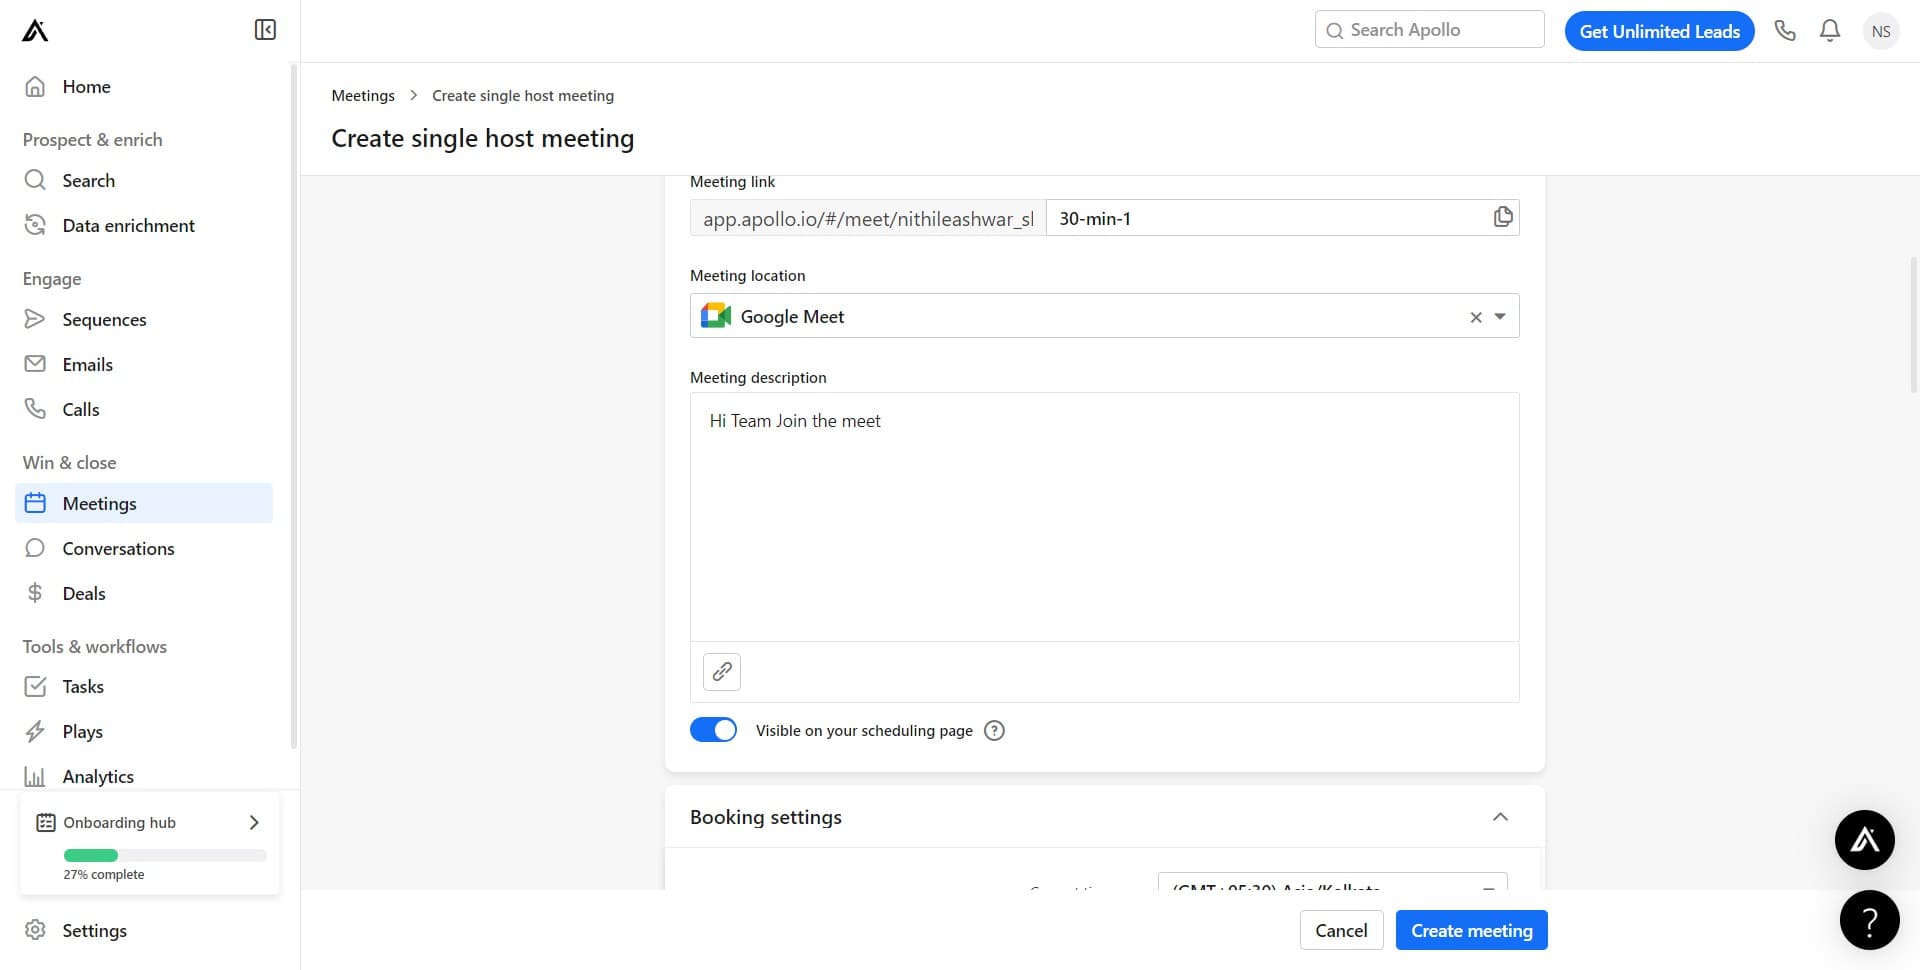This screenshot has height=970, width=1920.
Task: Open the Deals section
Action: point(84,592)
